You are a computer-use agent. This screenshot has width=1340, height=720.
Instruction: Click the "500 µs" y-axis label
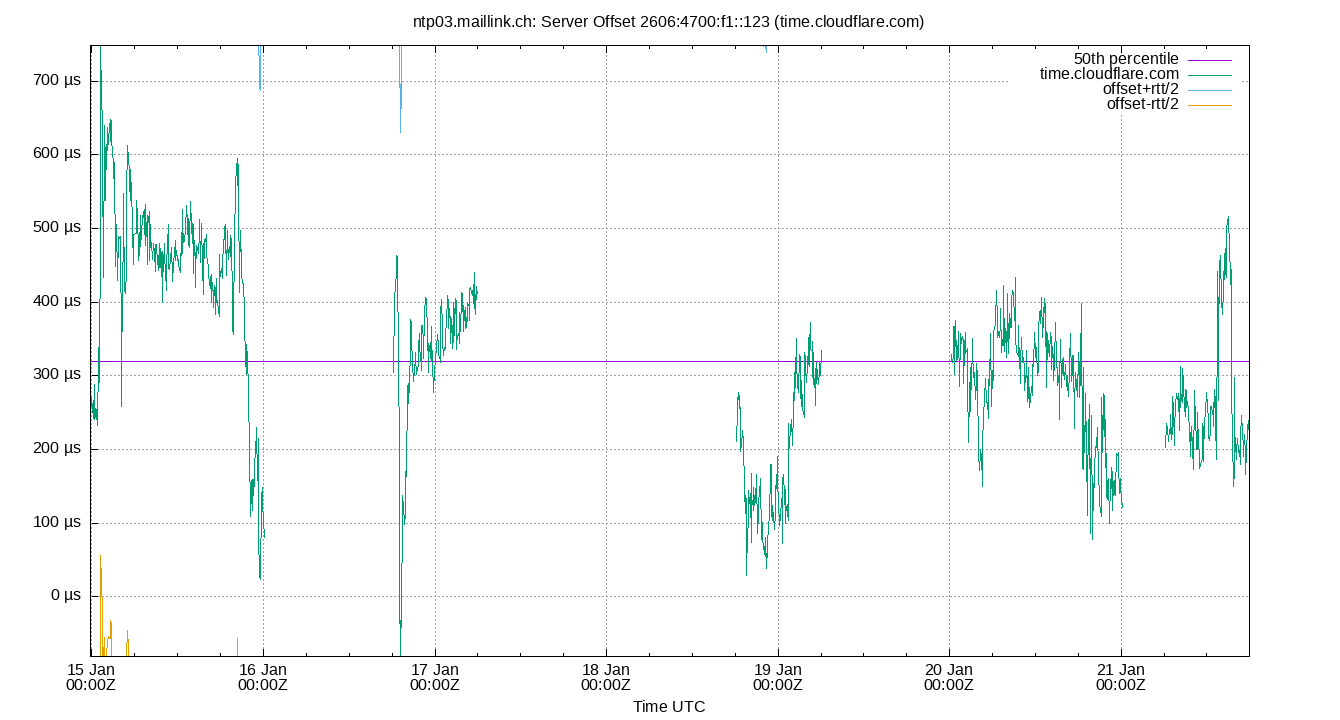(58, 228)
